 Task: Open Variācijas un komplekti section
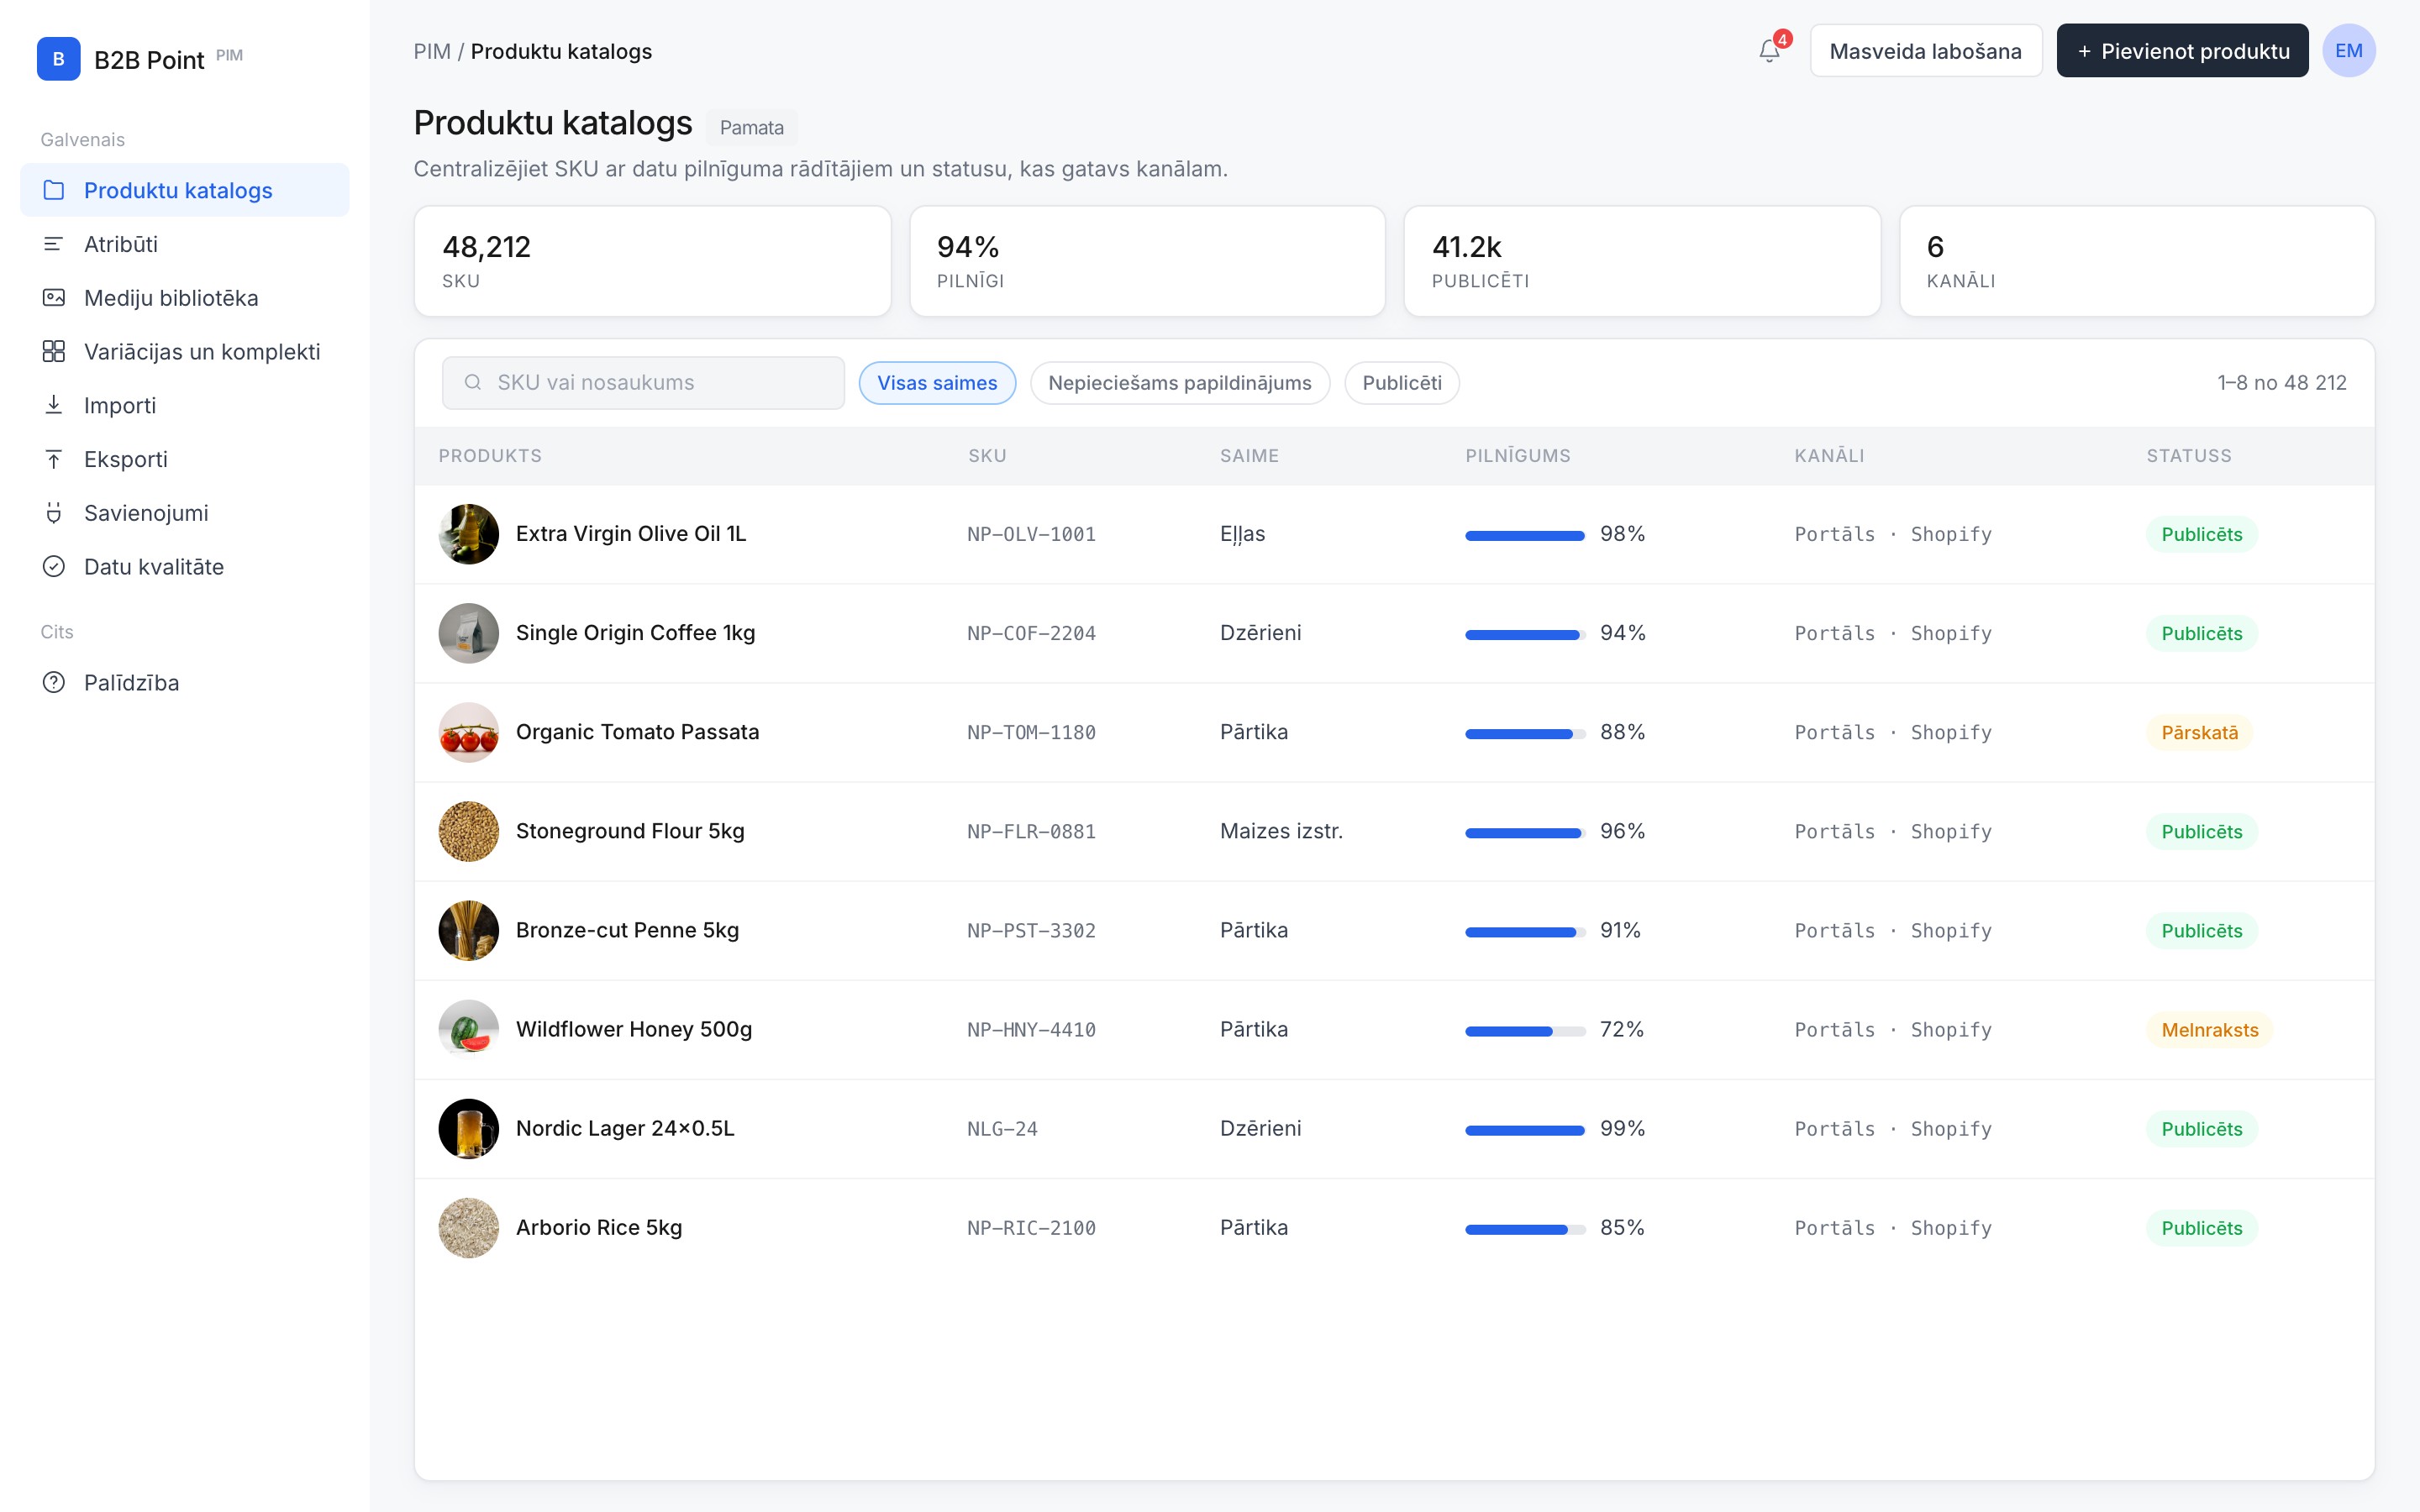pyautogui.click(x=185, y=352)
